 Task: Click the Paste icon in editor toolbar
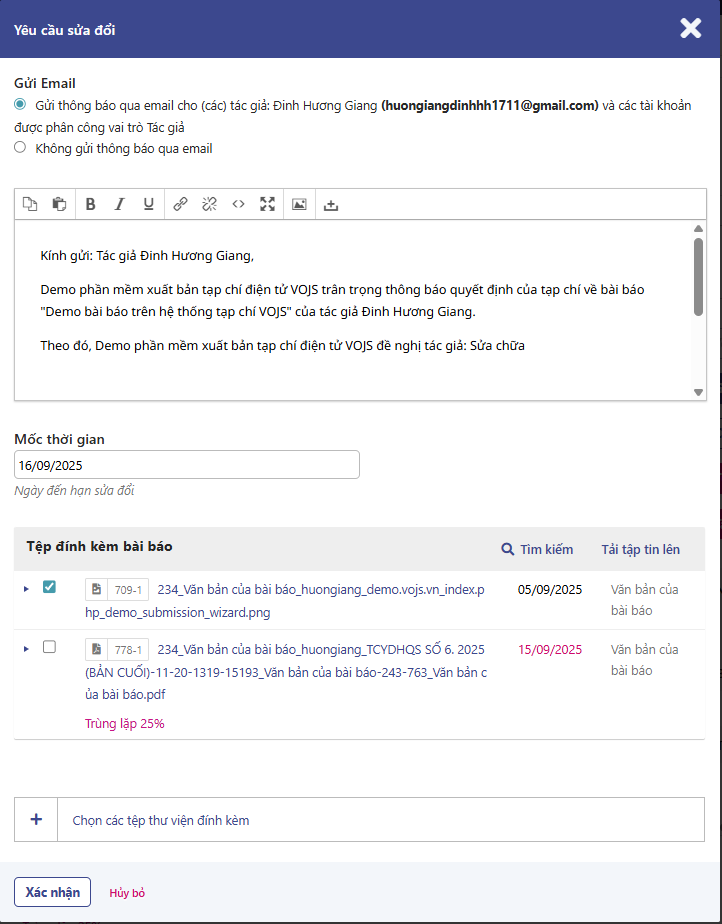59,204
